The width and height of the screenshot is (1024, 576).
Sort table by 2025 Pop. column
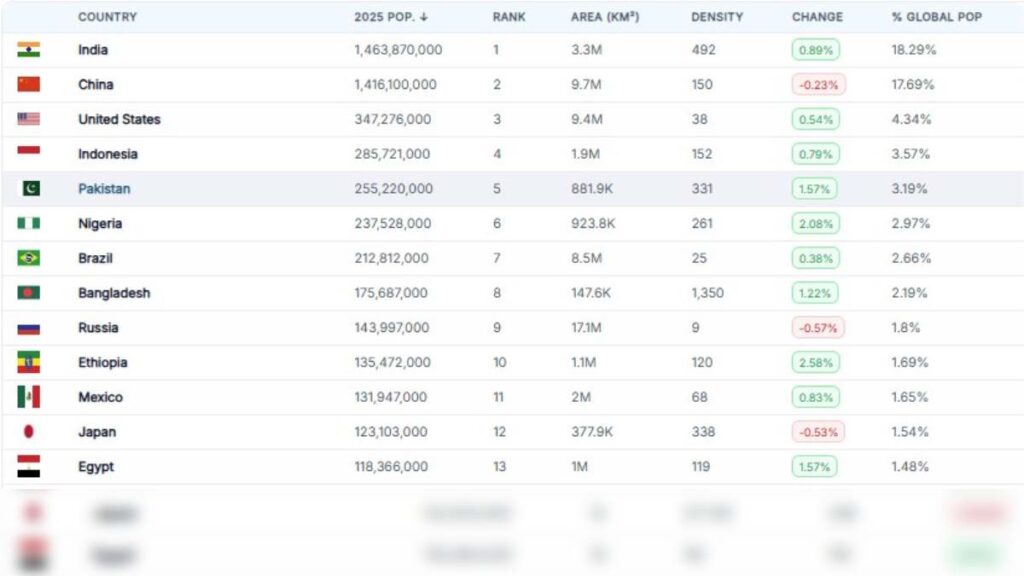pyautogui.click(x=391, y=17)
